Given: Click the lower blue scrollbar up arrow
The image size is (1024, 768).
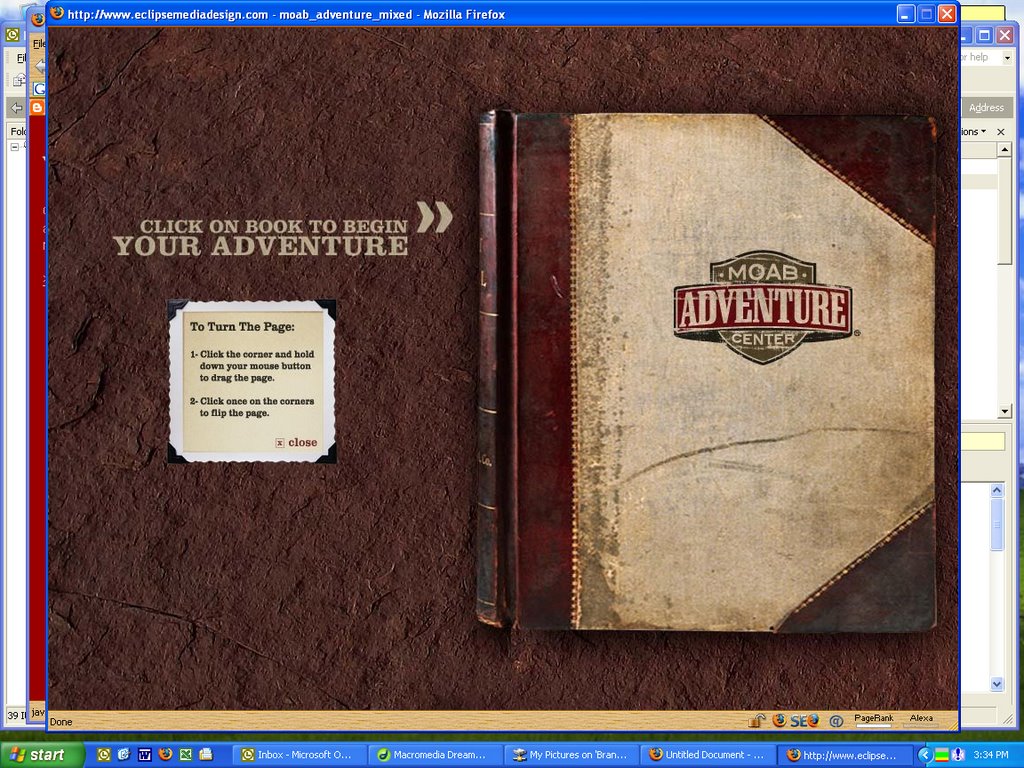Looking at the screenshot, I should click(997, 490).
